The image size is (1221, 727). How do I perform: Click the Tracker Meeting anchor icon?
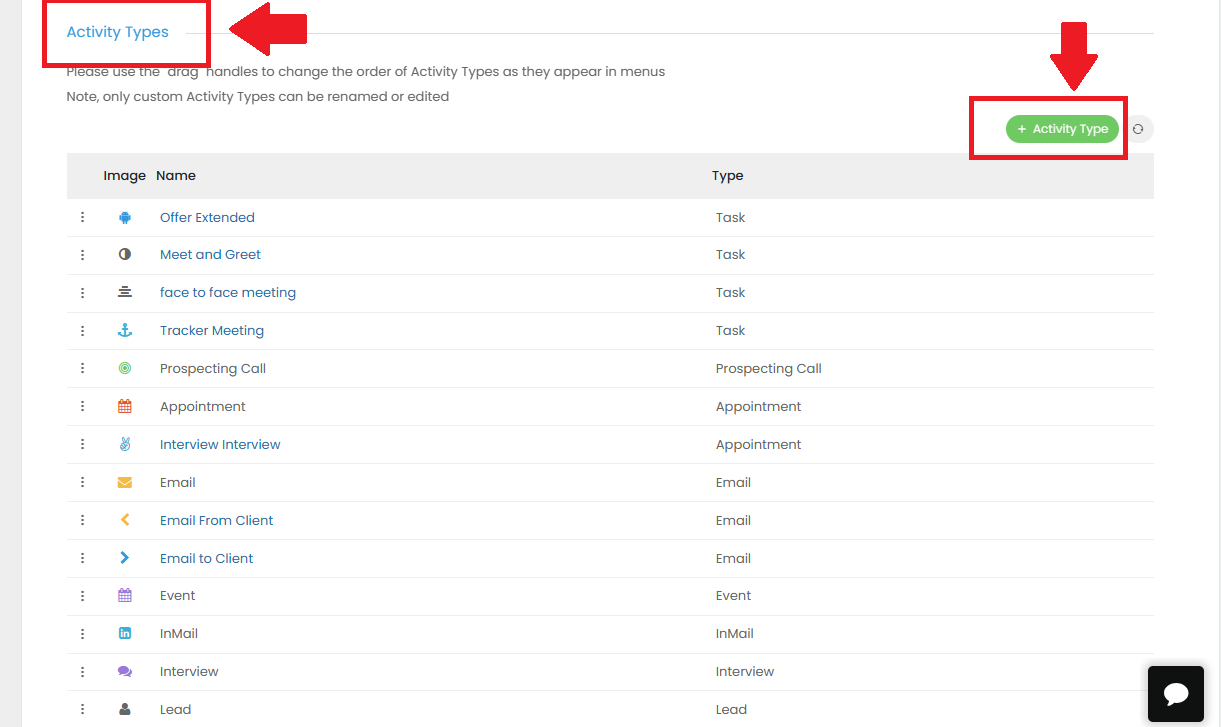(125, 330)
